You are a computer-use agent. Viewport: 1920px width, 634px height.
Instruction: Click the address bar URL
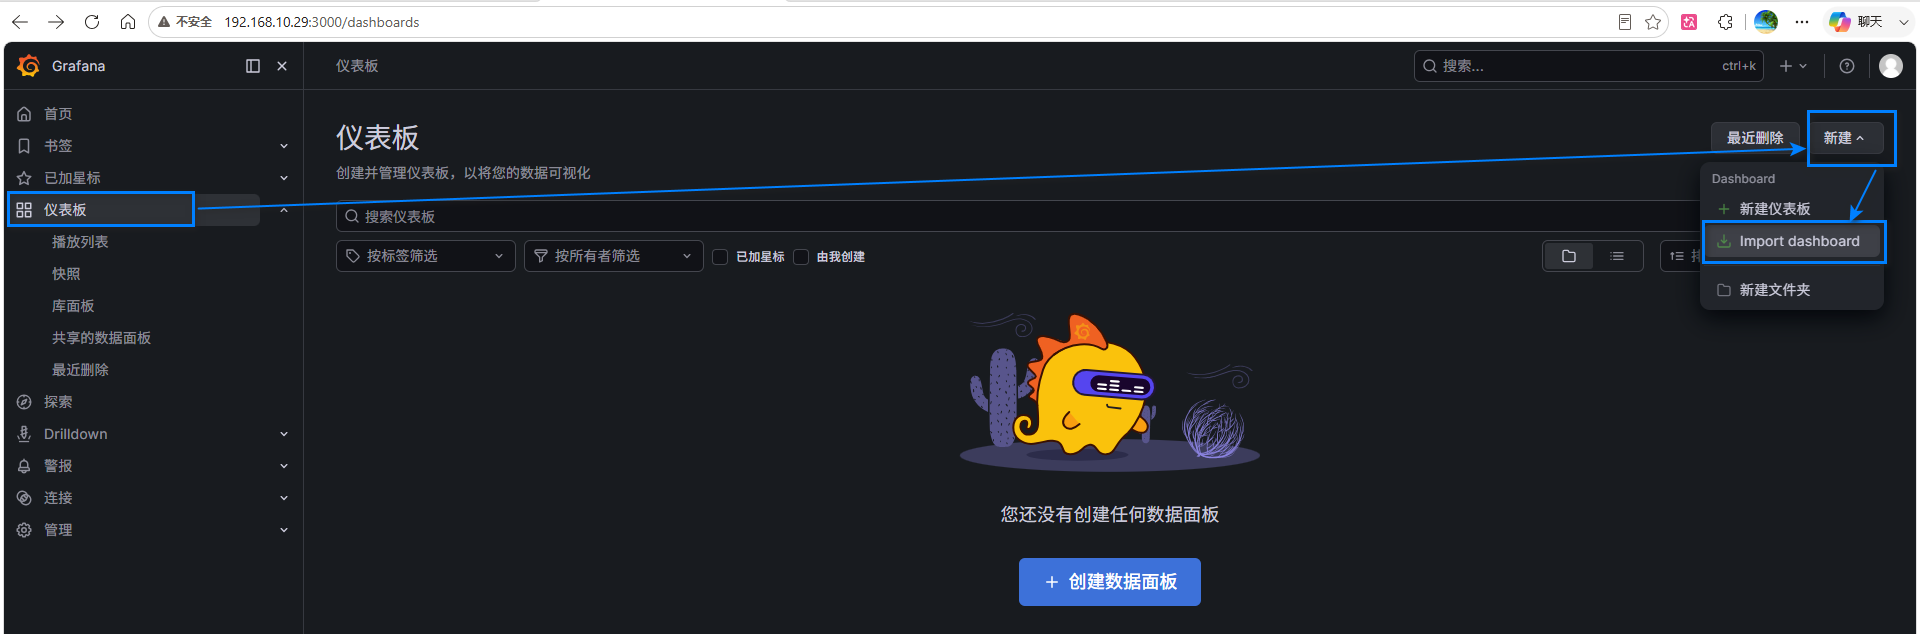(x=322, y=22)
